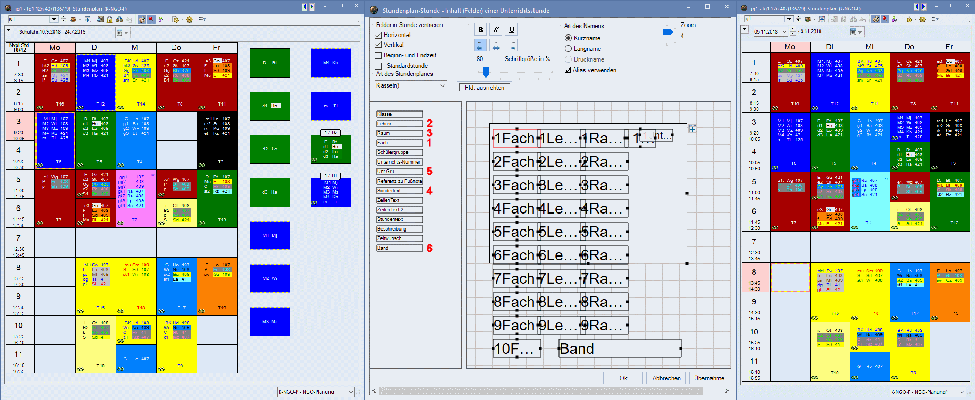Select the Band field in the list
This screenshot has width=975, height=400.
coord(396,247)
